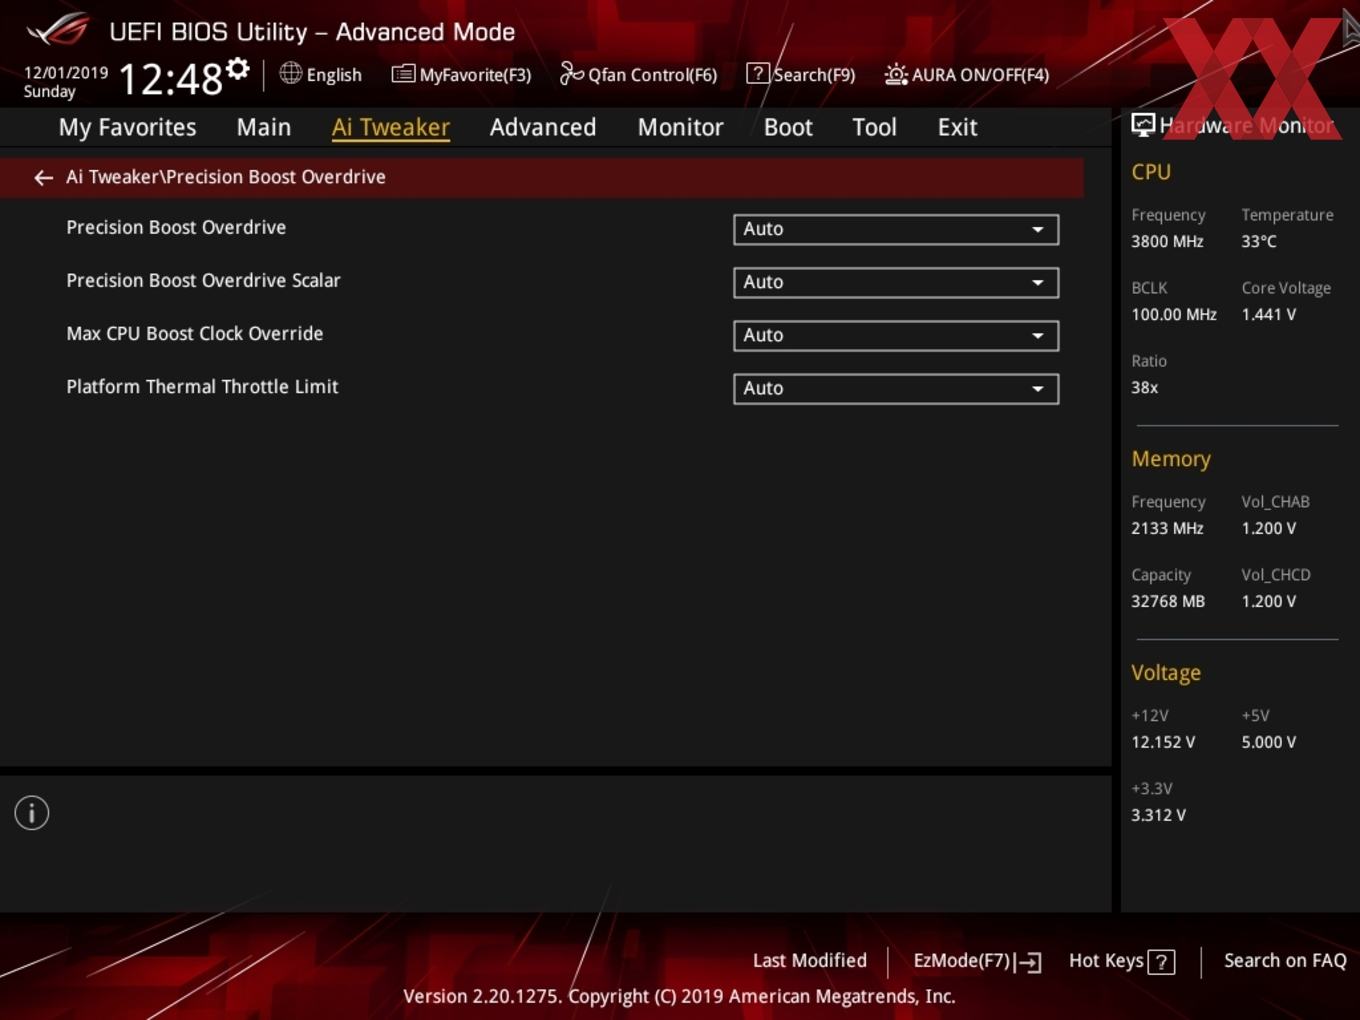The image size is (1360, 1020).
Task: Click memory capacity value 32768 MB
Action: pos(1168,601)
